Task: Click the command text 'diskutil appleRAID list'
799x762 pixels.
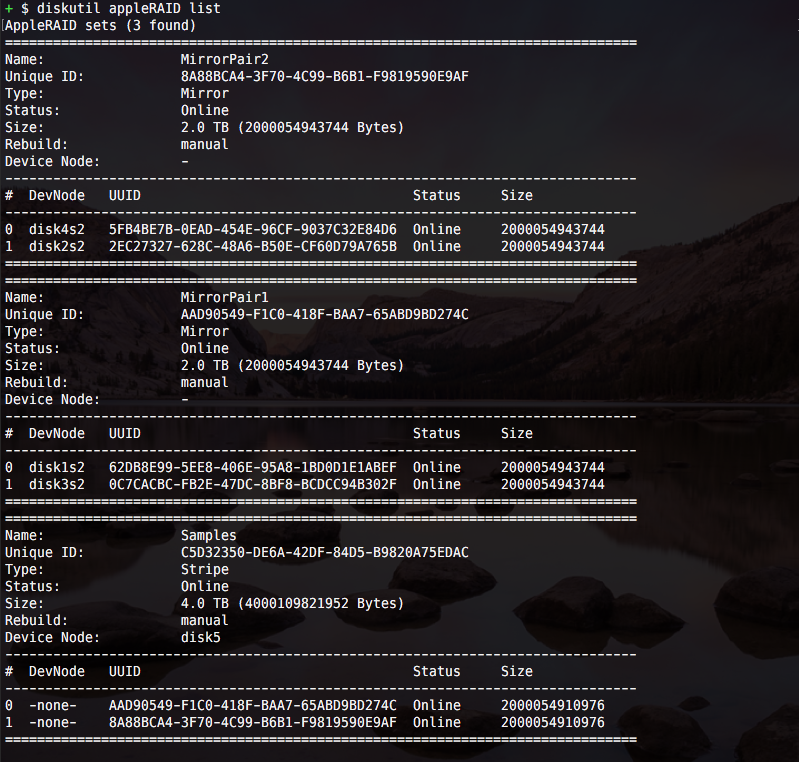Action: pos(128,9)
